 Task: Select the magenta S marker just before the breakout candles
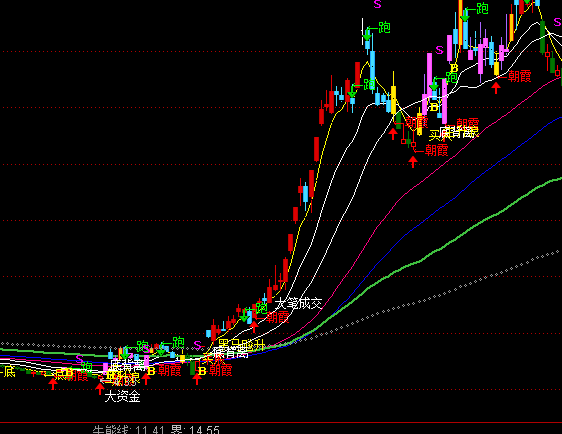coord(197,345)
